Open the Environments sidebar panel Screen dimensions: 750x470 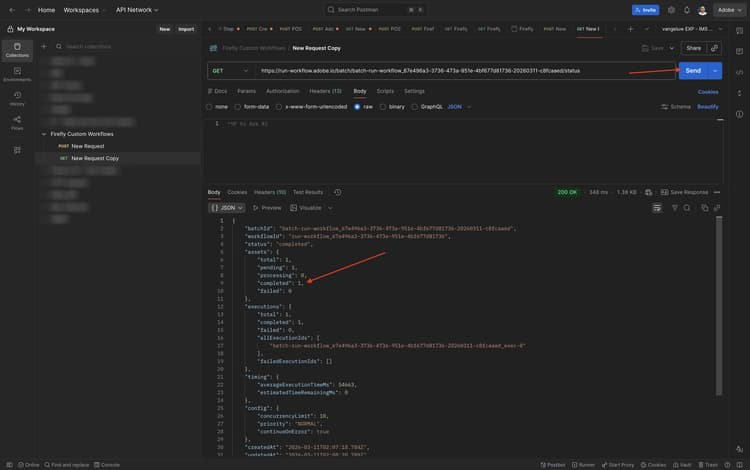pyautogui.click(x=17, y=74)
